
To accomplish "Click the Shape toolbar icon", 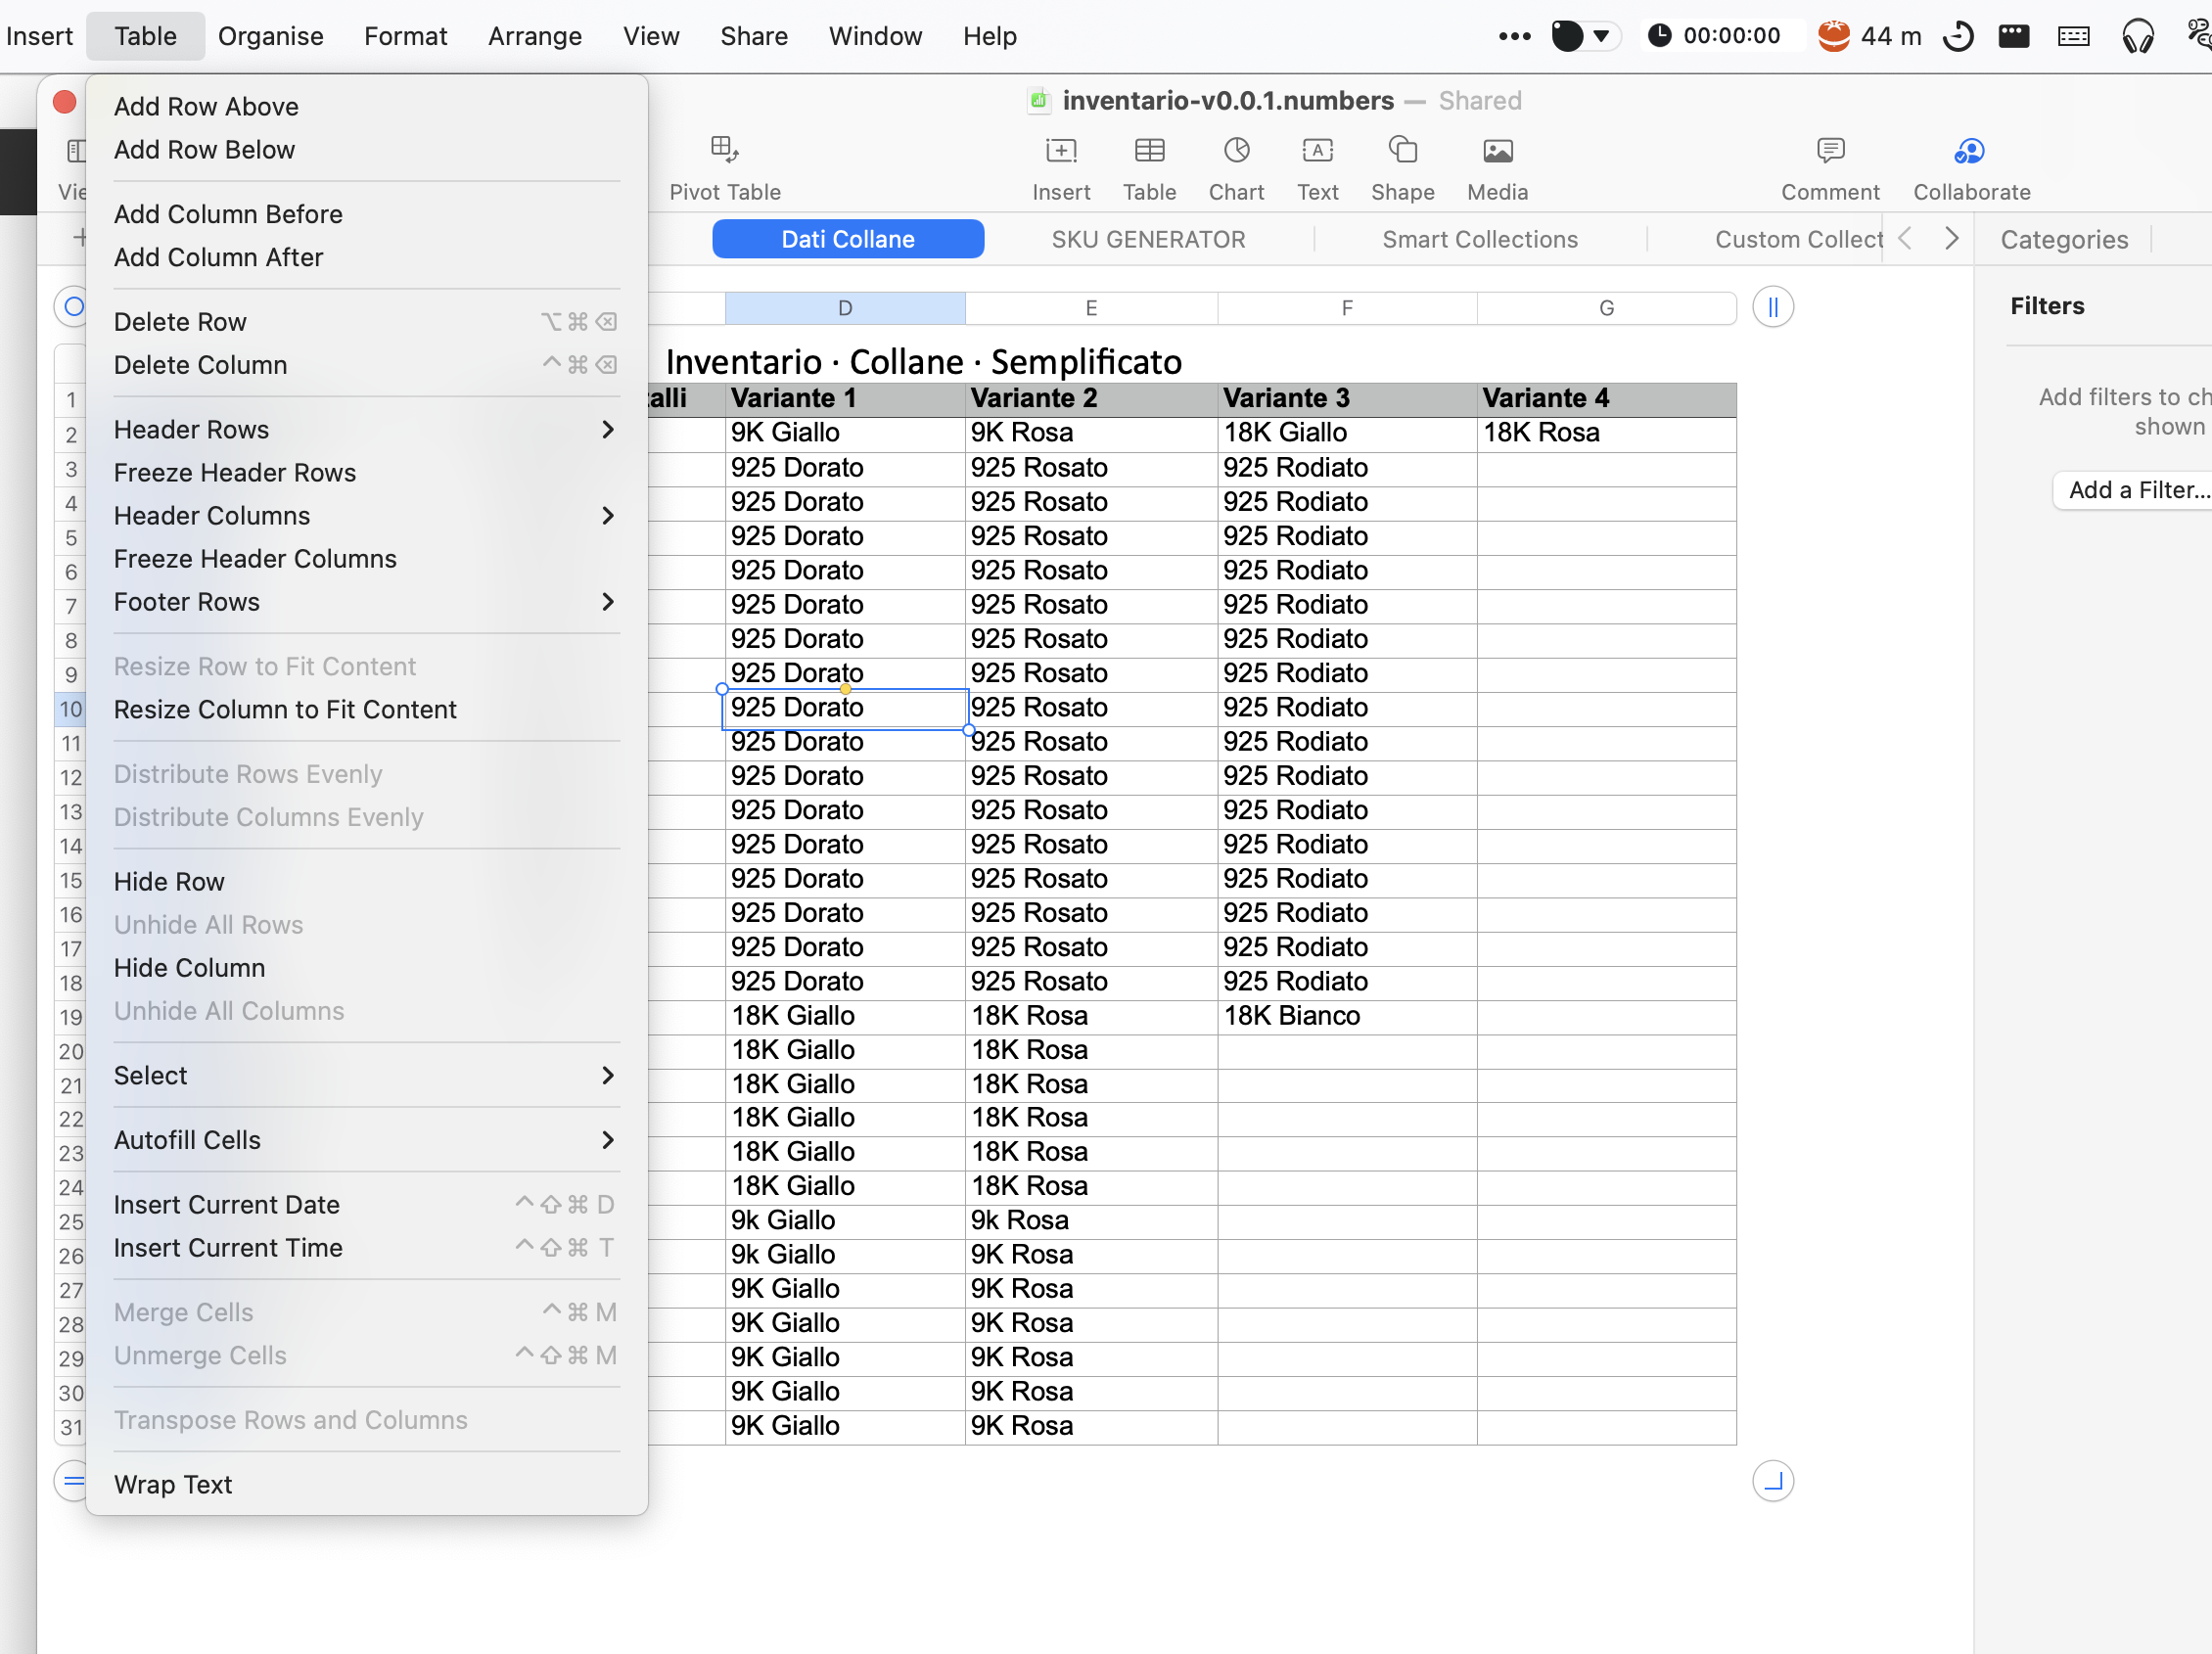I will pyautogui.click(x=1402, y=151).
